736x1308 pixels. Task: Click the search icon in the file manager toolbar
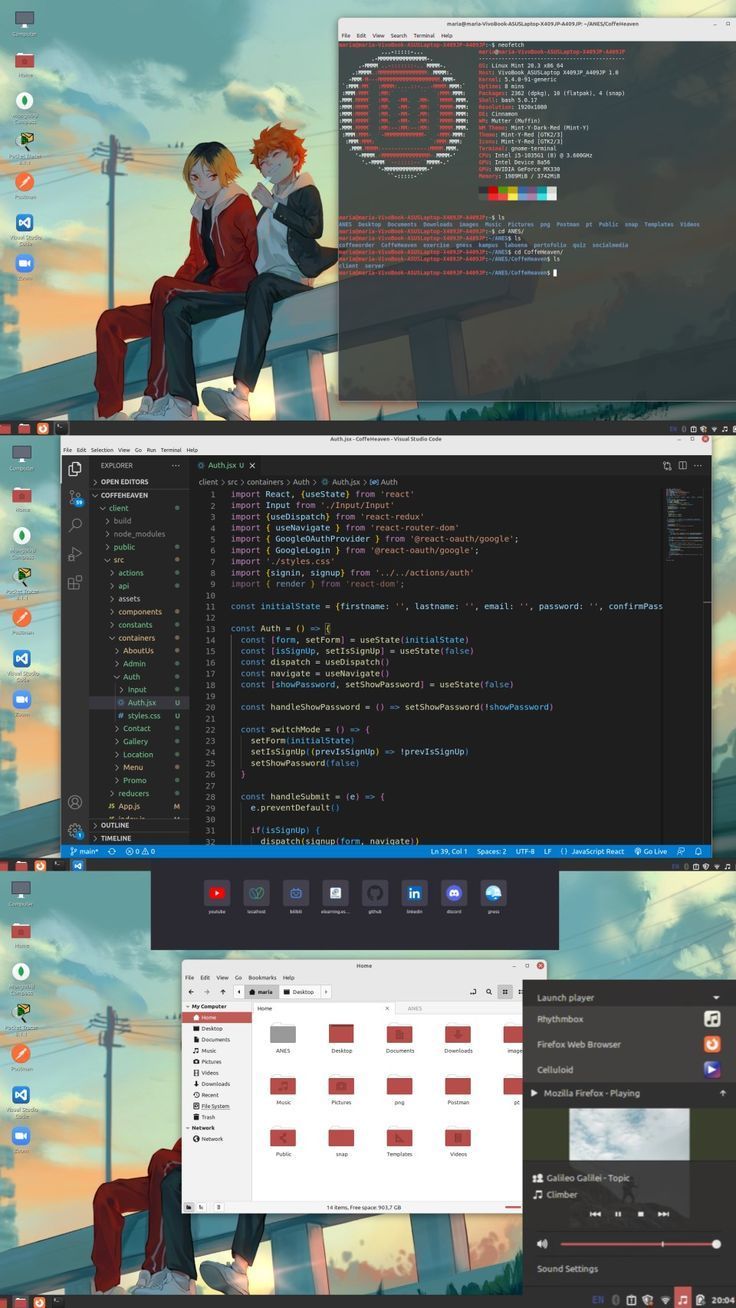(489, 992)
